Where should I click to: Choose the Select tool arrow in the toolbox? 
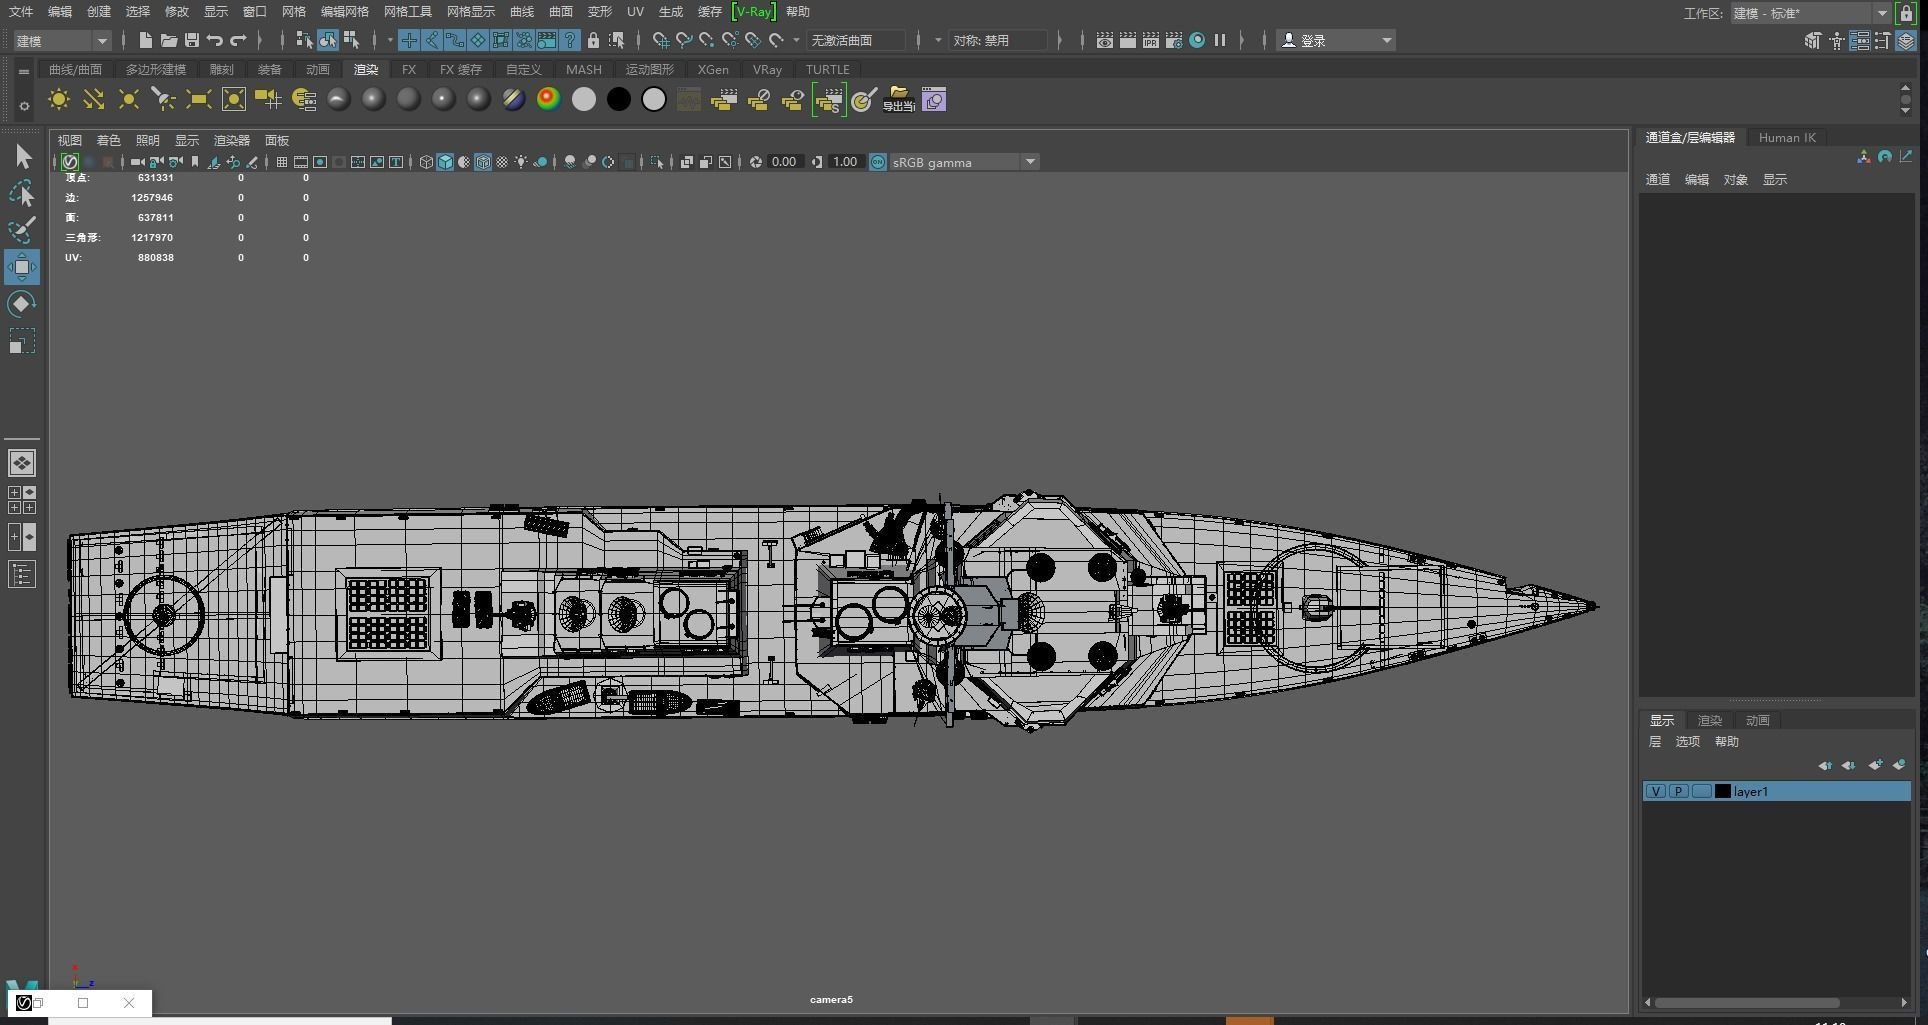[x=22, y=156]
